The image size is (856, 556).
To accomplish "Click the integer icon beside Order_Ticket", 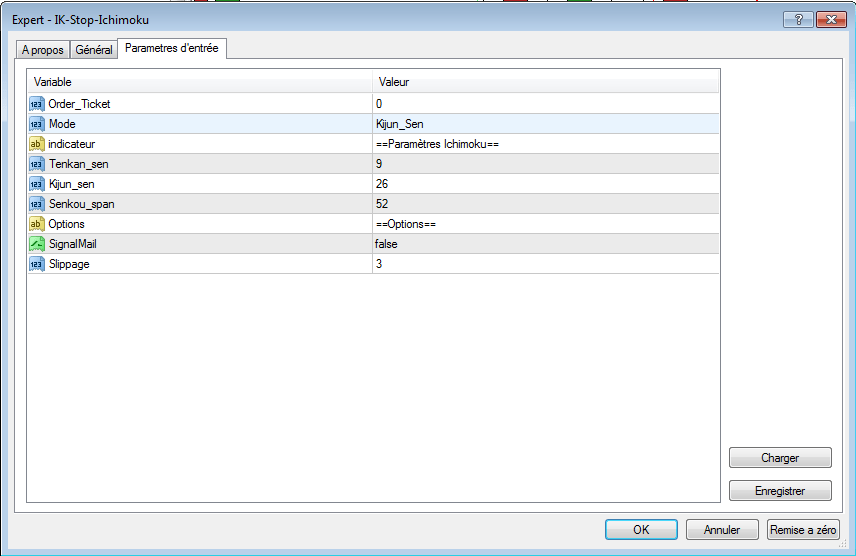I will pyautogui.click(x=37, y=104).
